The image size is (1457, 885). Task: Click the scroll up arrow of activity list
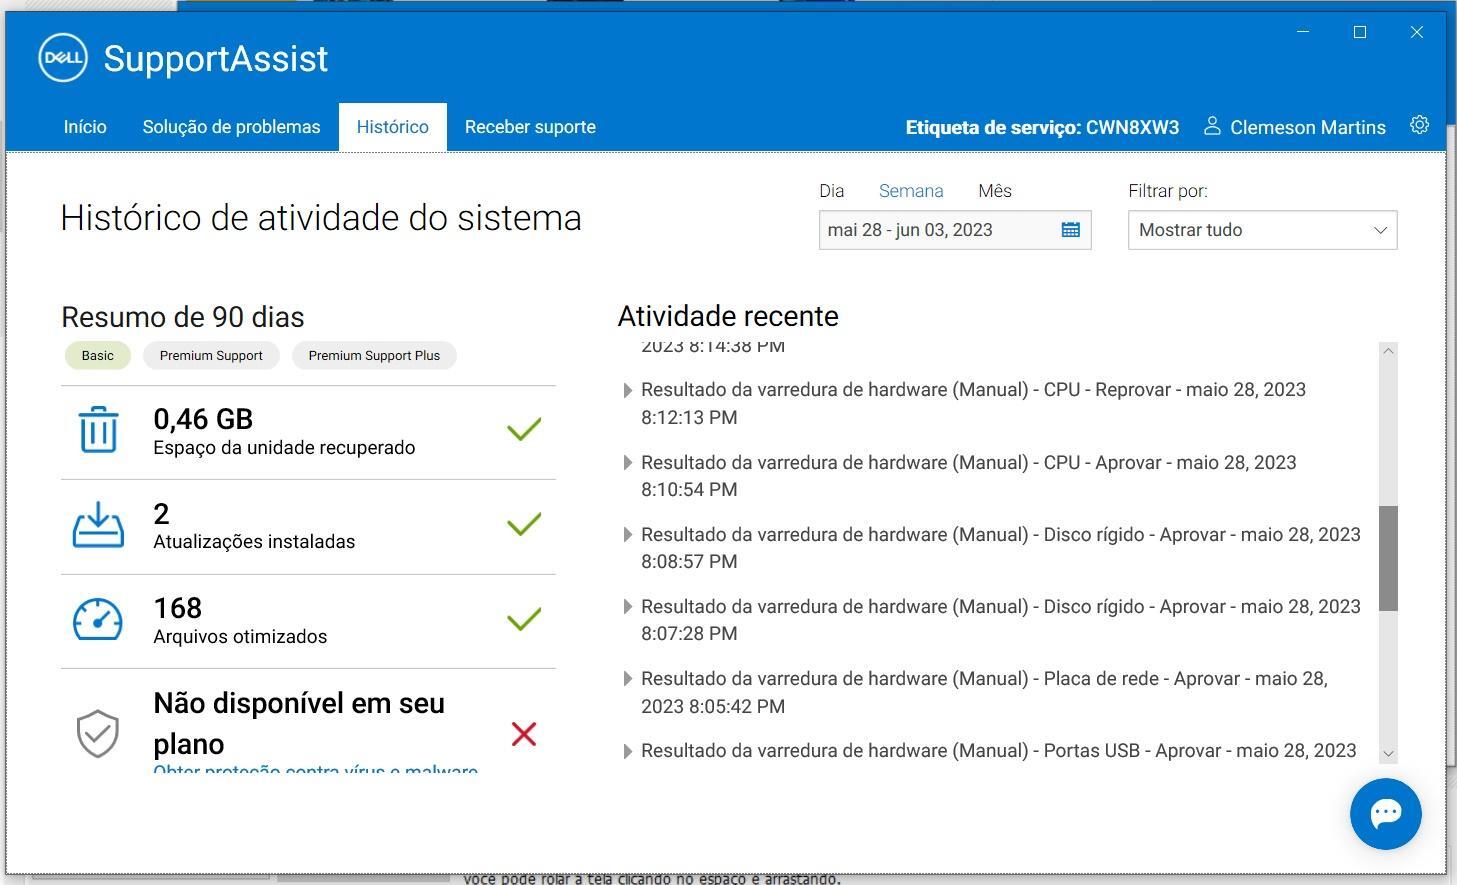click(1388, 351)
